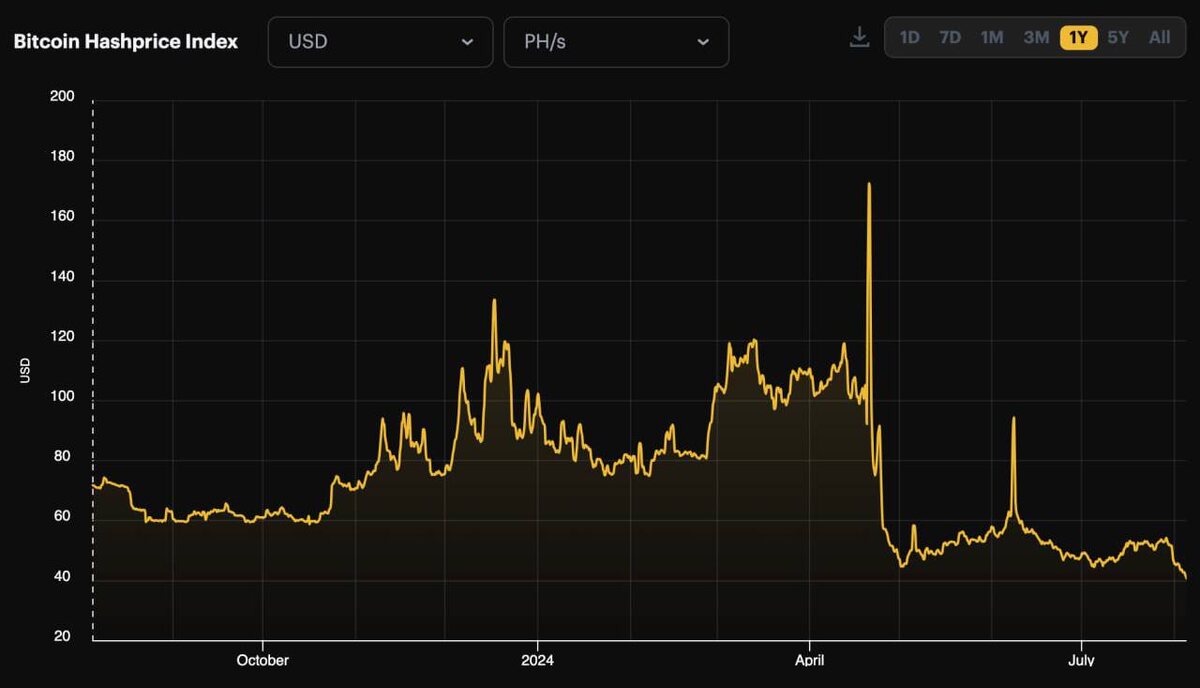The height and width of the screenshot is (688, 1200).
Task: Select the All time range
Action: [x=1159, y=38]
